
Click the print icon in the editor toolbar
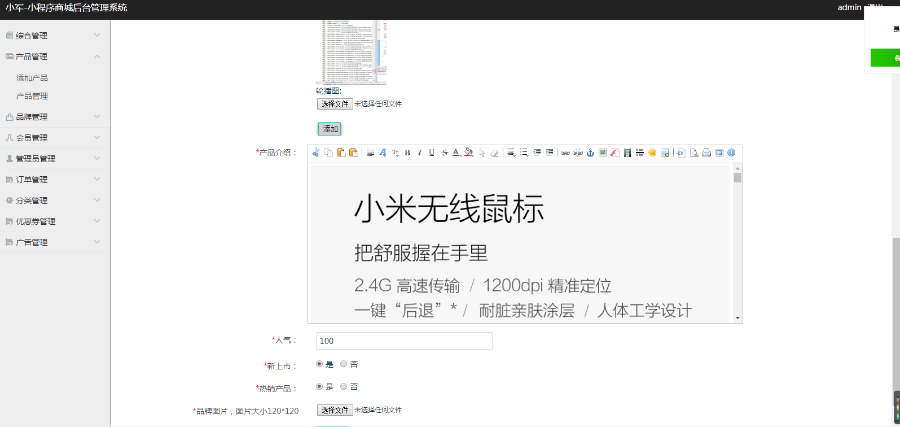[x=707, y=153]
